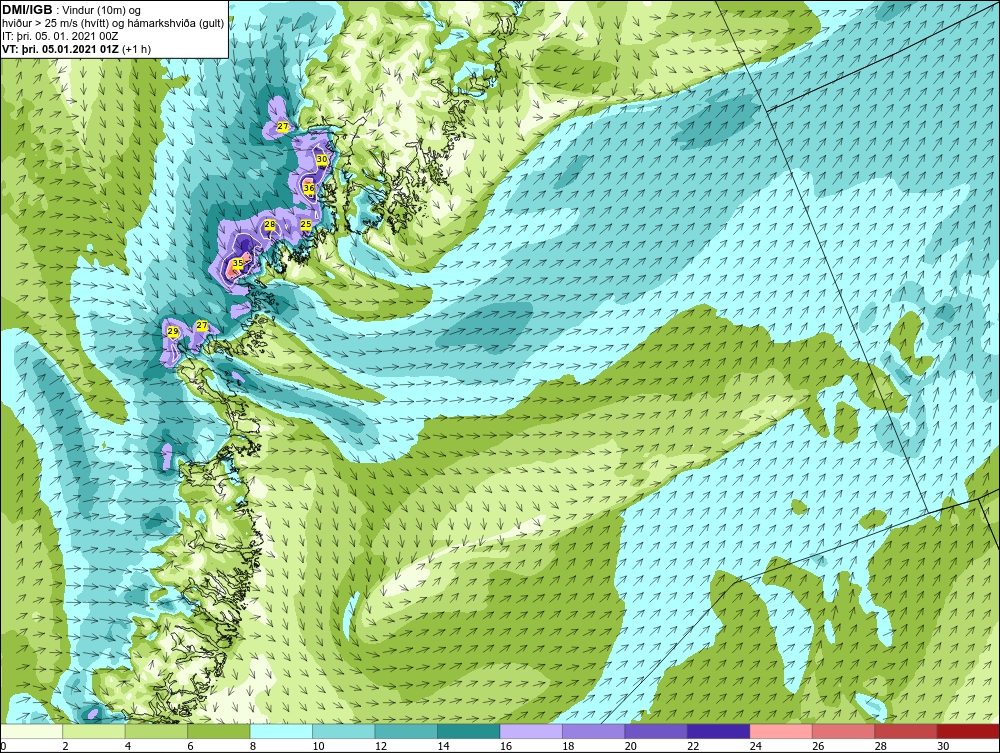
Task: Select the 16–18 m/s lavender legend swatch
Action: [531, 731]
